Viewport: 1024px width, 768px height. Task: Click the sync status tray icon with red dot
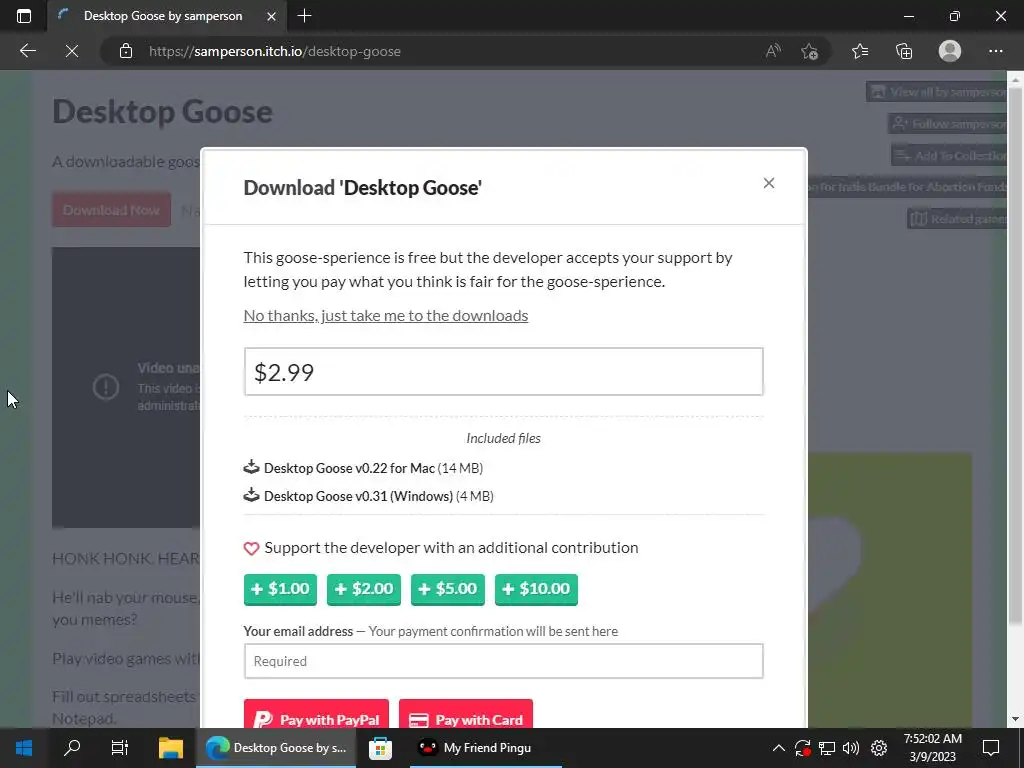(803, 748)
